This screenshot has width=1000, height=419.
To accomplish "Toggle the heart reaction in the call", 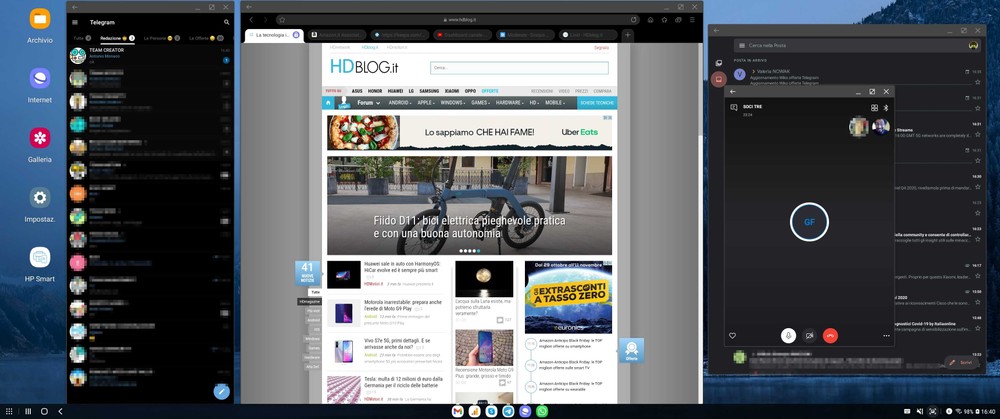I will click(x=733, y=336).
